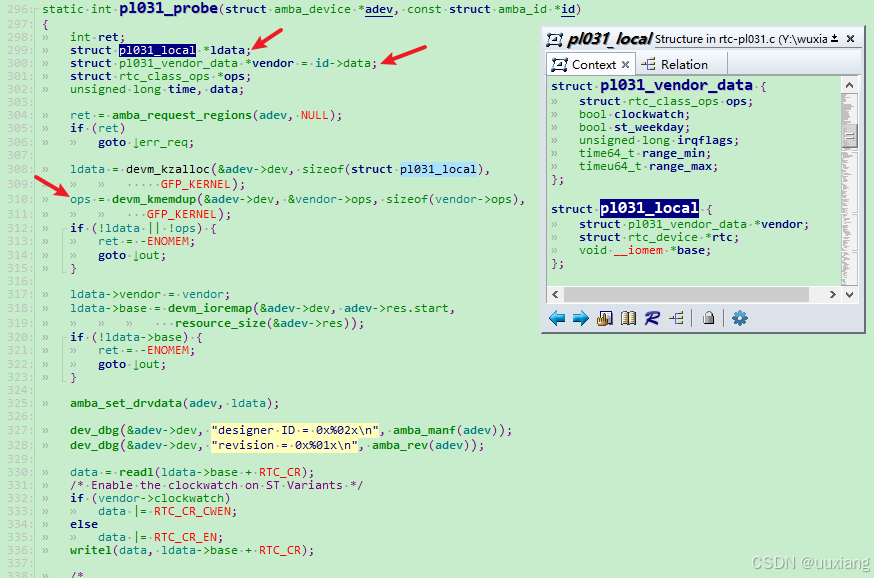The image size is (874, 578).
Task: Click err_req goto label
Action: 164,142
